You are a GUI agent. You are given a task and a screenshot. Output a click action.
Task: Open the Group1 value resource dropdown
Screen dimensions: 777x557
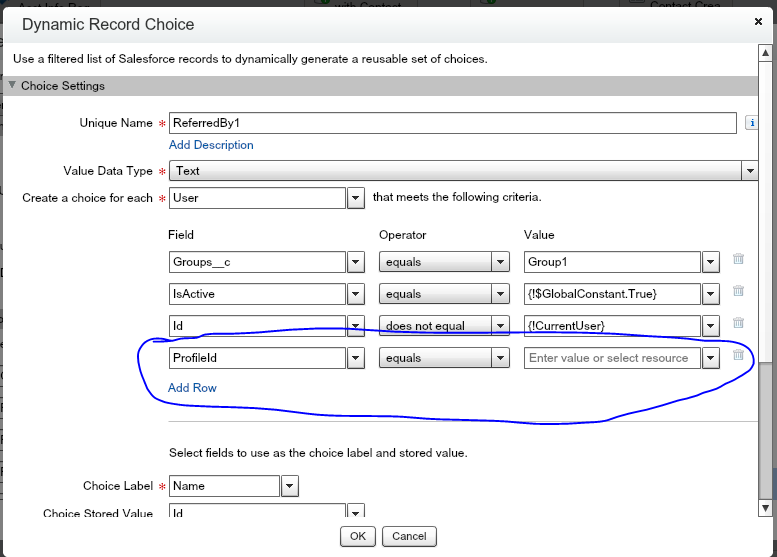710,262
